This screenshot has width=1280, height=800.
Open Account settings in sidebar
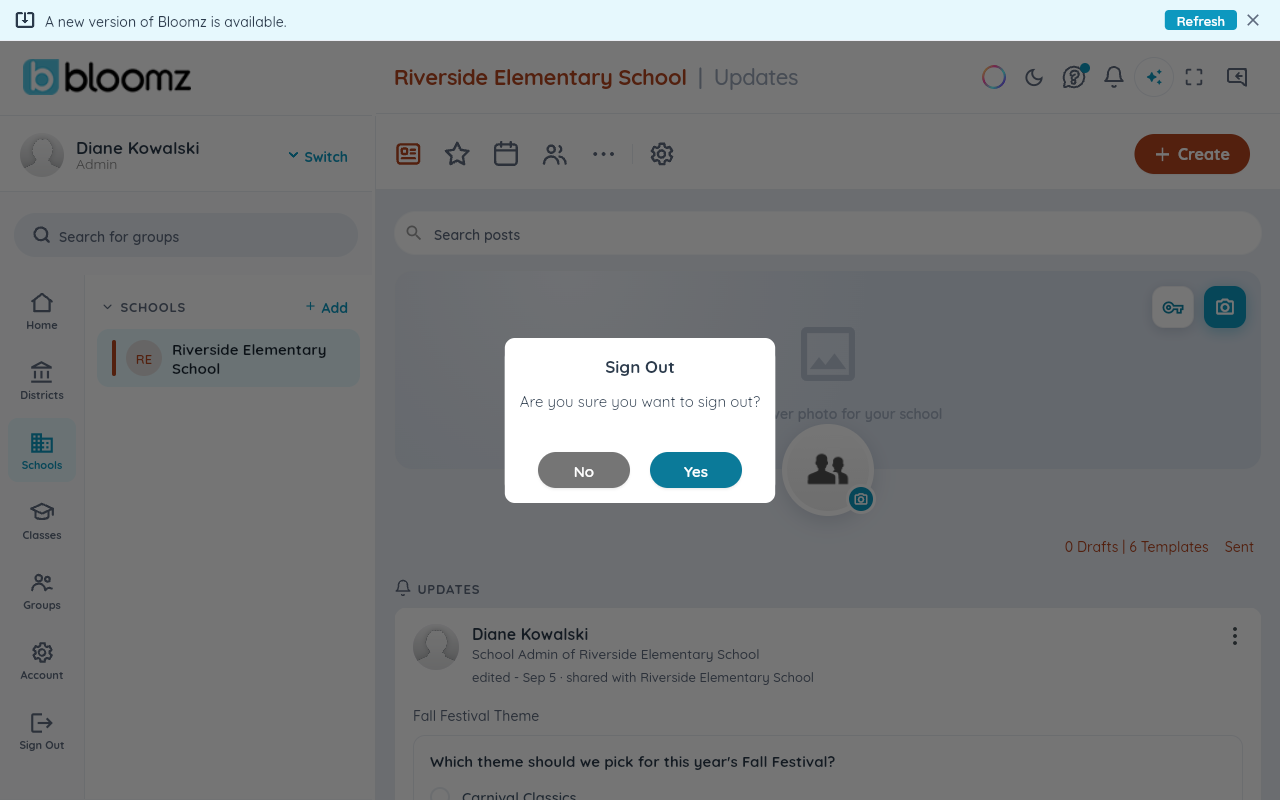tap(42, 661)
